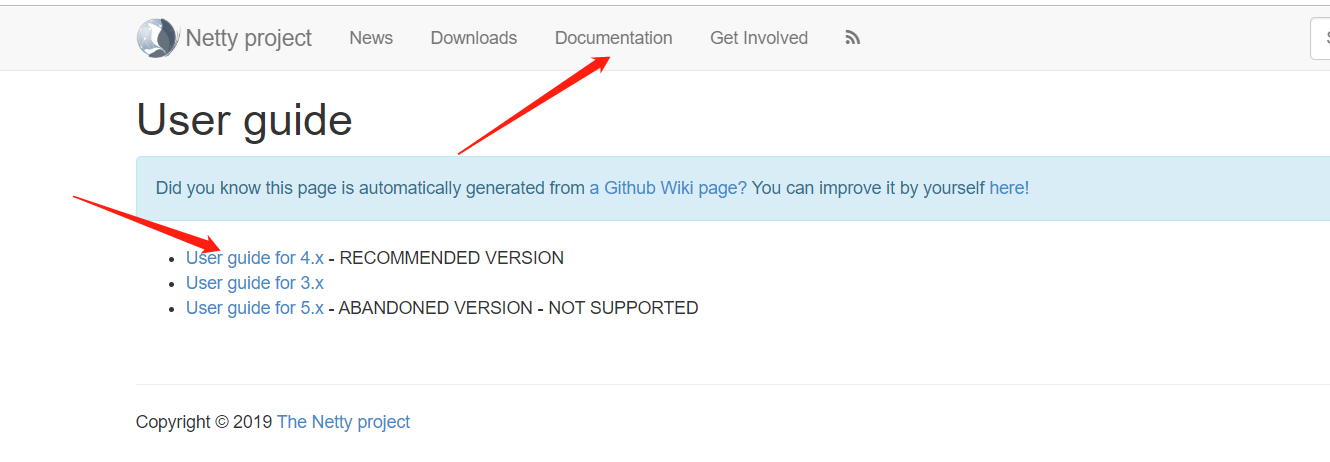Click 'ABANDONED VERSION - NOT SUPPORTED' text
Image resolution: width=1330 pixels, height=462 pixels.
coord(518,308)
